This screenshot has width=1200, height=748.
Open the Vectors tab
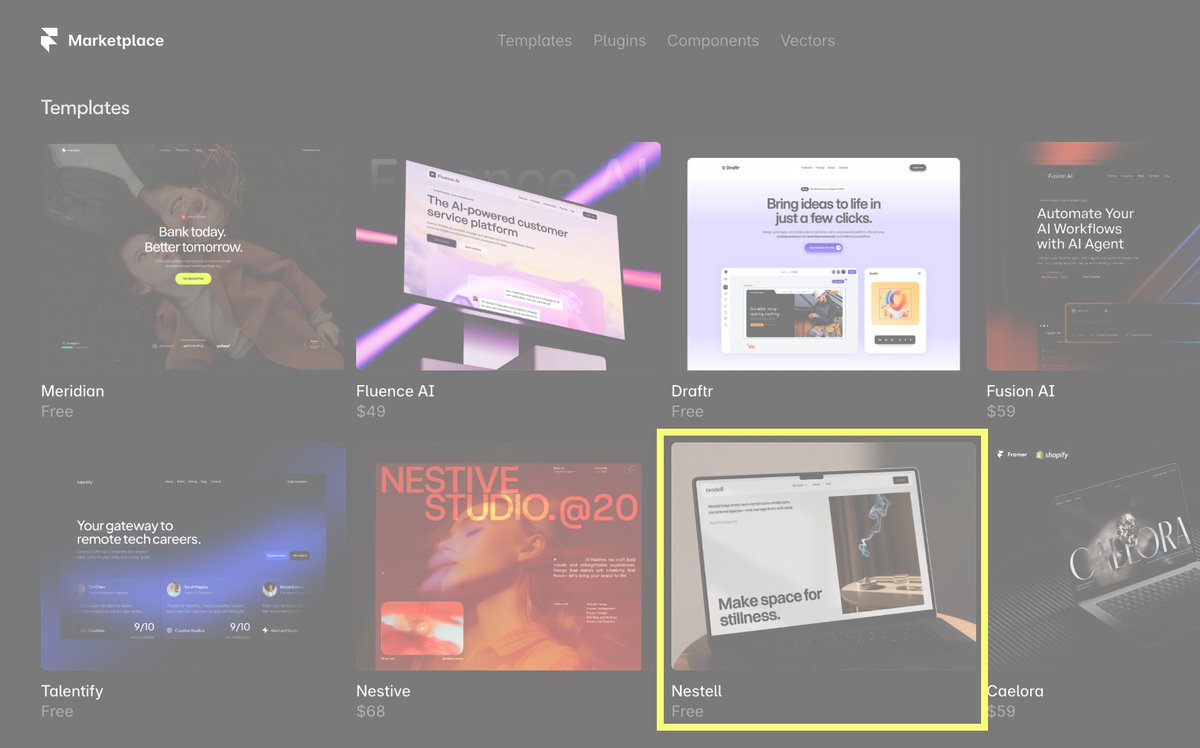coord(808,41)
